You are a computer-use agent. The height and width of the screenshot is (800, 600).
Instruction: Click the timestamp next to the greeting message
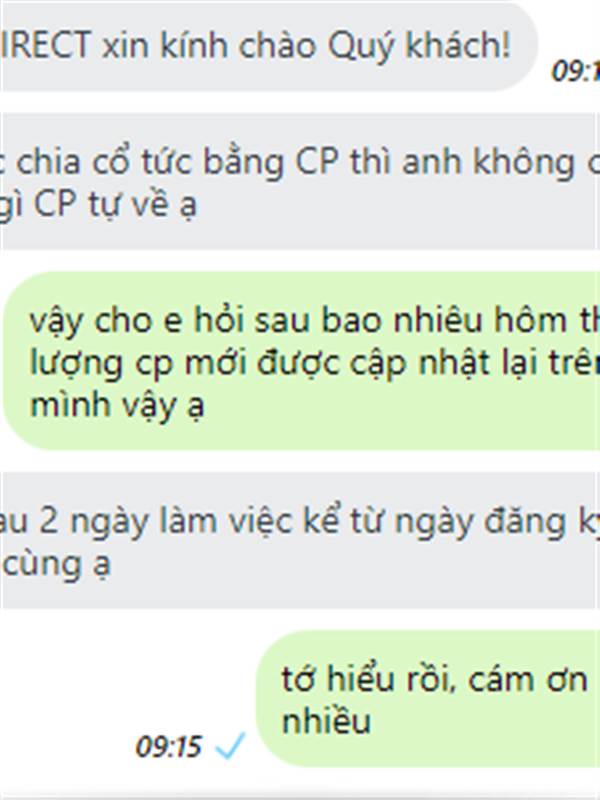[576, 70]
